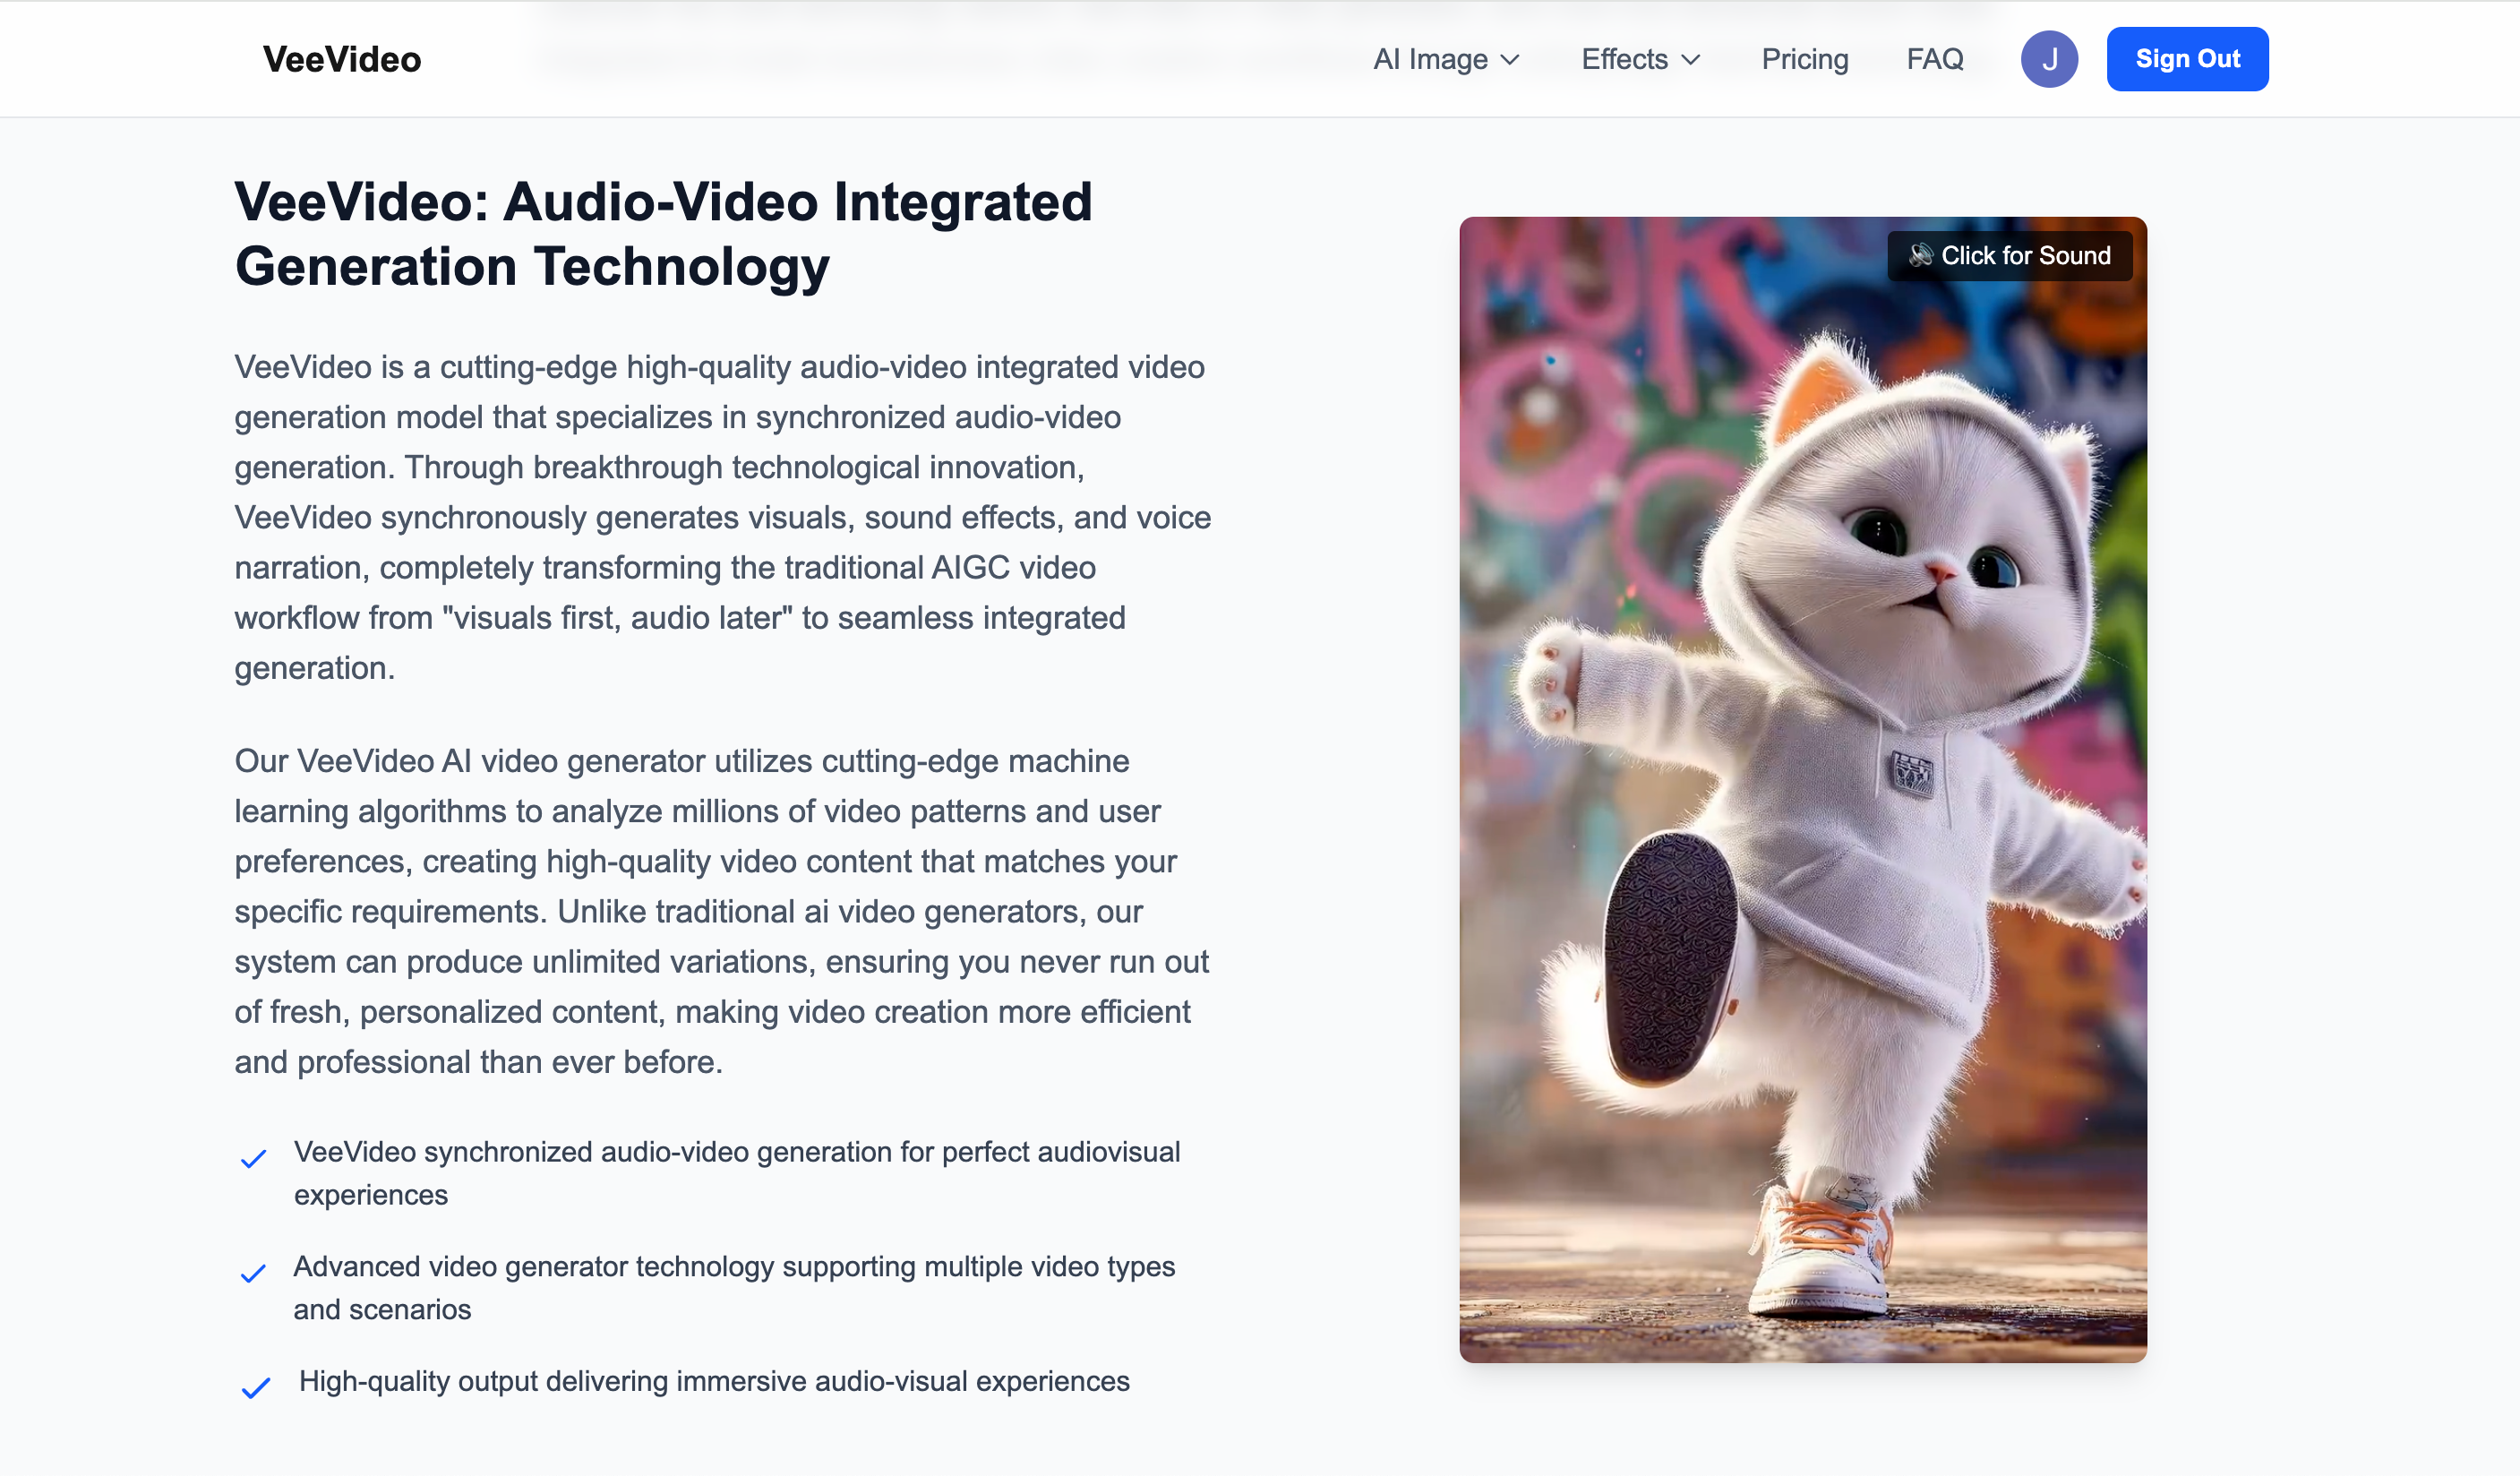The height and width of the screenshot is (1476, 2520).
Task: Click paragraph starting 'VeeVideo is a cutting-edge high-quality'
Action: pyautogui.click(x=722, y=517)
